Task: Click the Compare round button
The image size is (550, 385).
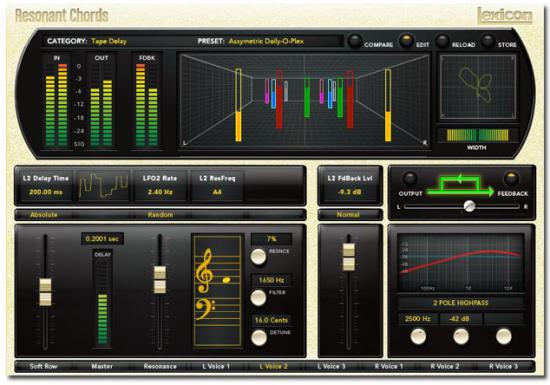Action: tap(354, 41)
